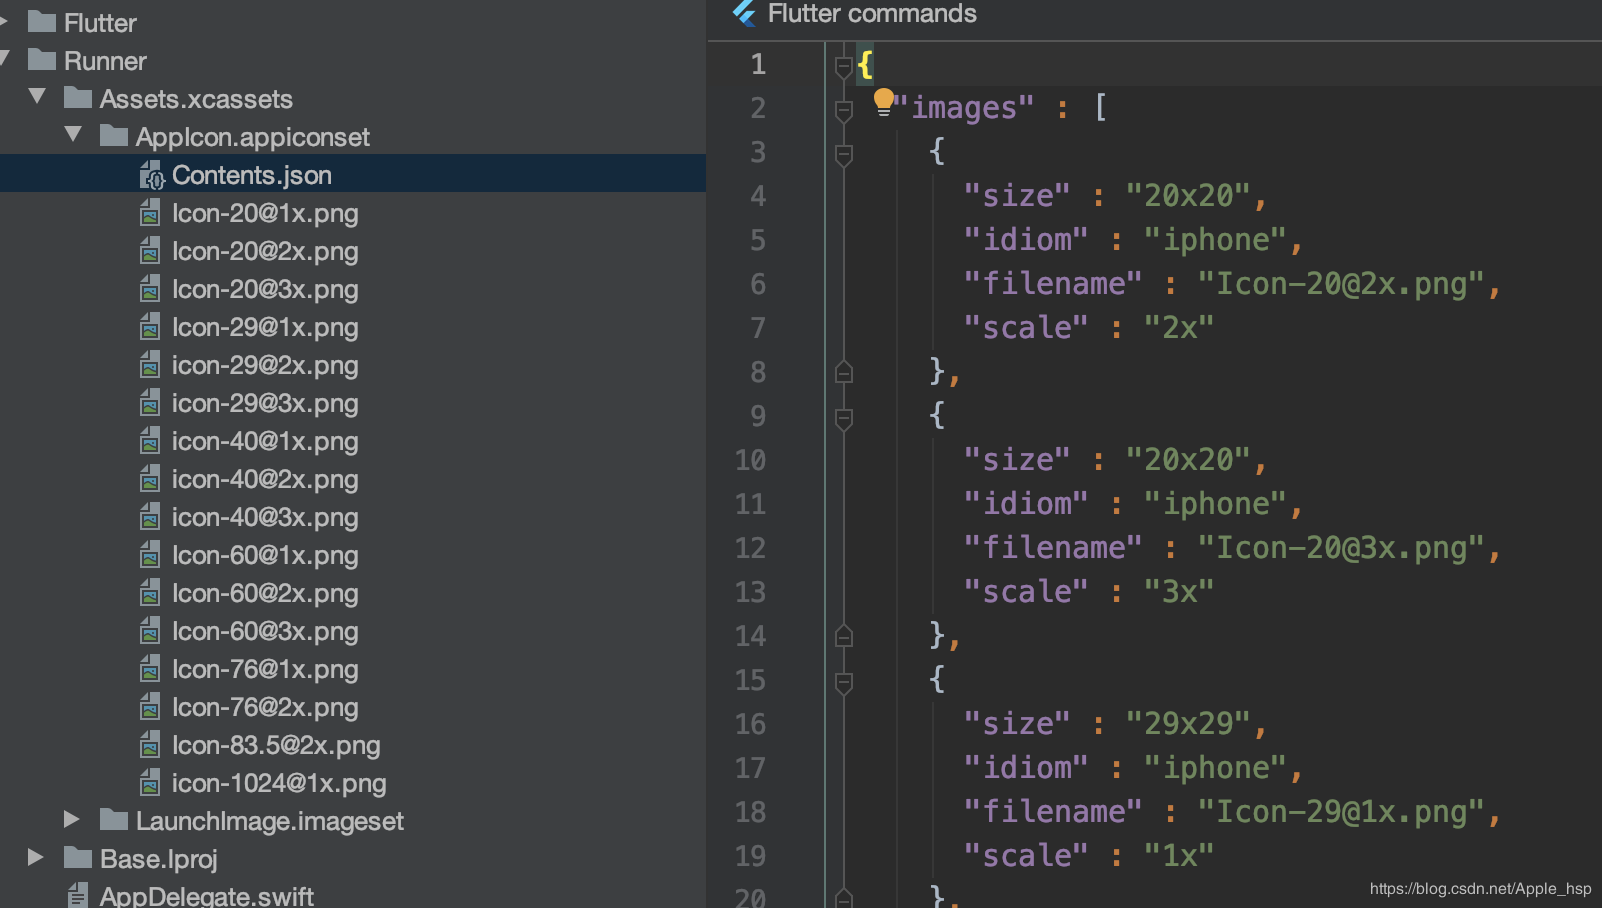1602x908 pixels.
Task: Click the image icon of icon-40@1x.png
Action: pos(150,441)
